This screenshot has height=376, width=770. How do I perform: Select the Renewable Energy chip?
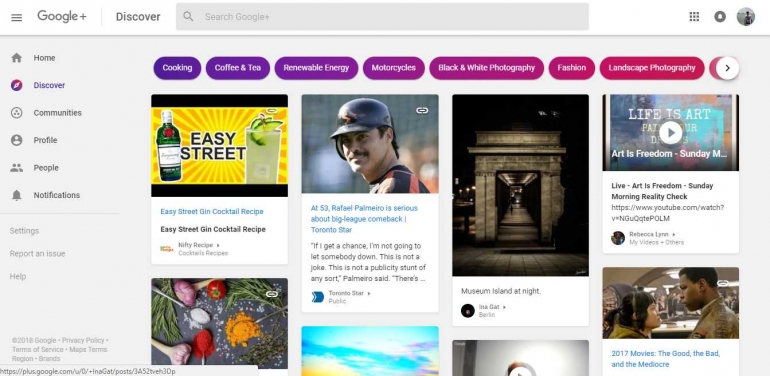[x=316, y=68]
